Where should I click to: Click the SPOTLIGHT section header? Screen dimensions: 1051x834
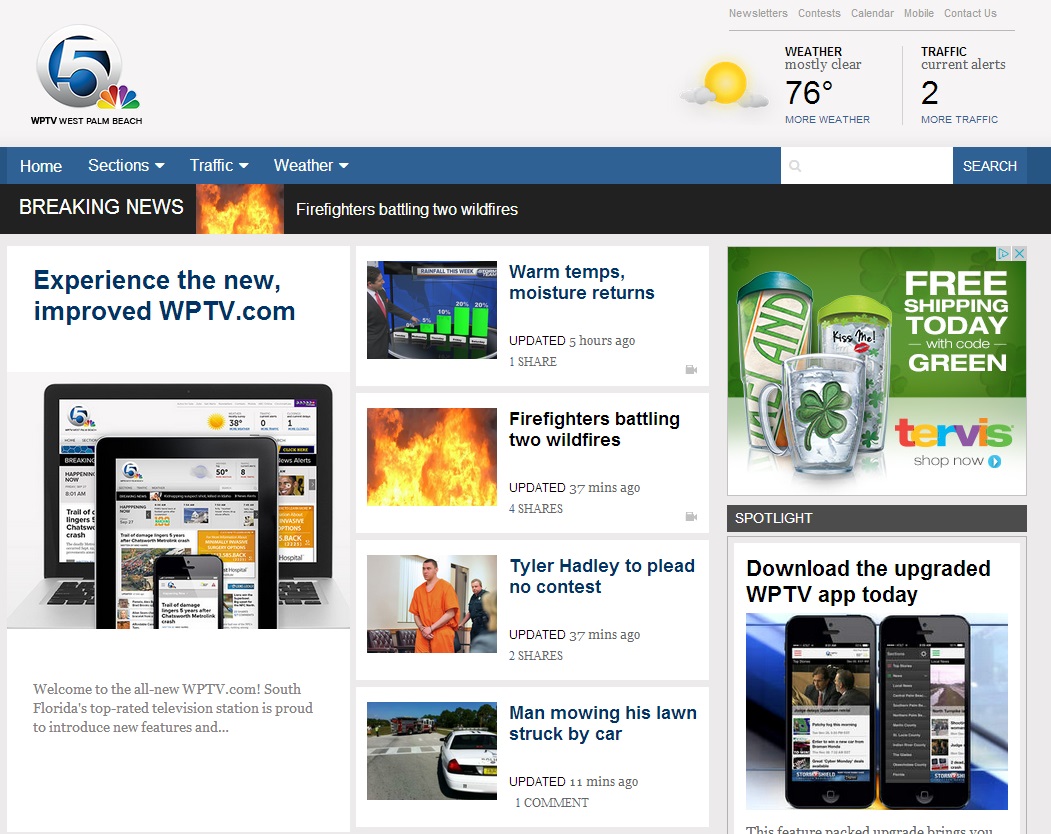point(877,518)
